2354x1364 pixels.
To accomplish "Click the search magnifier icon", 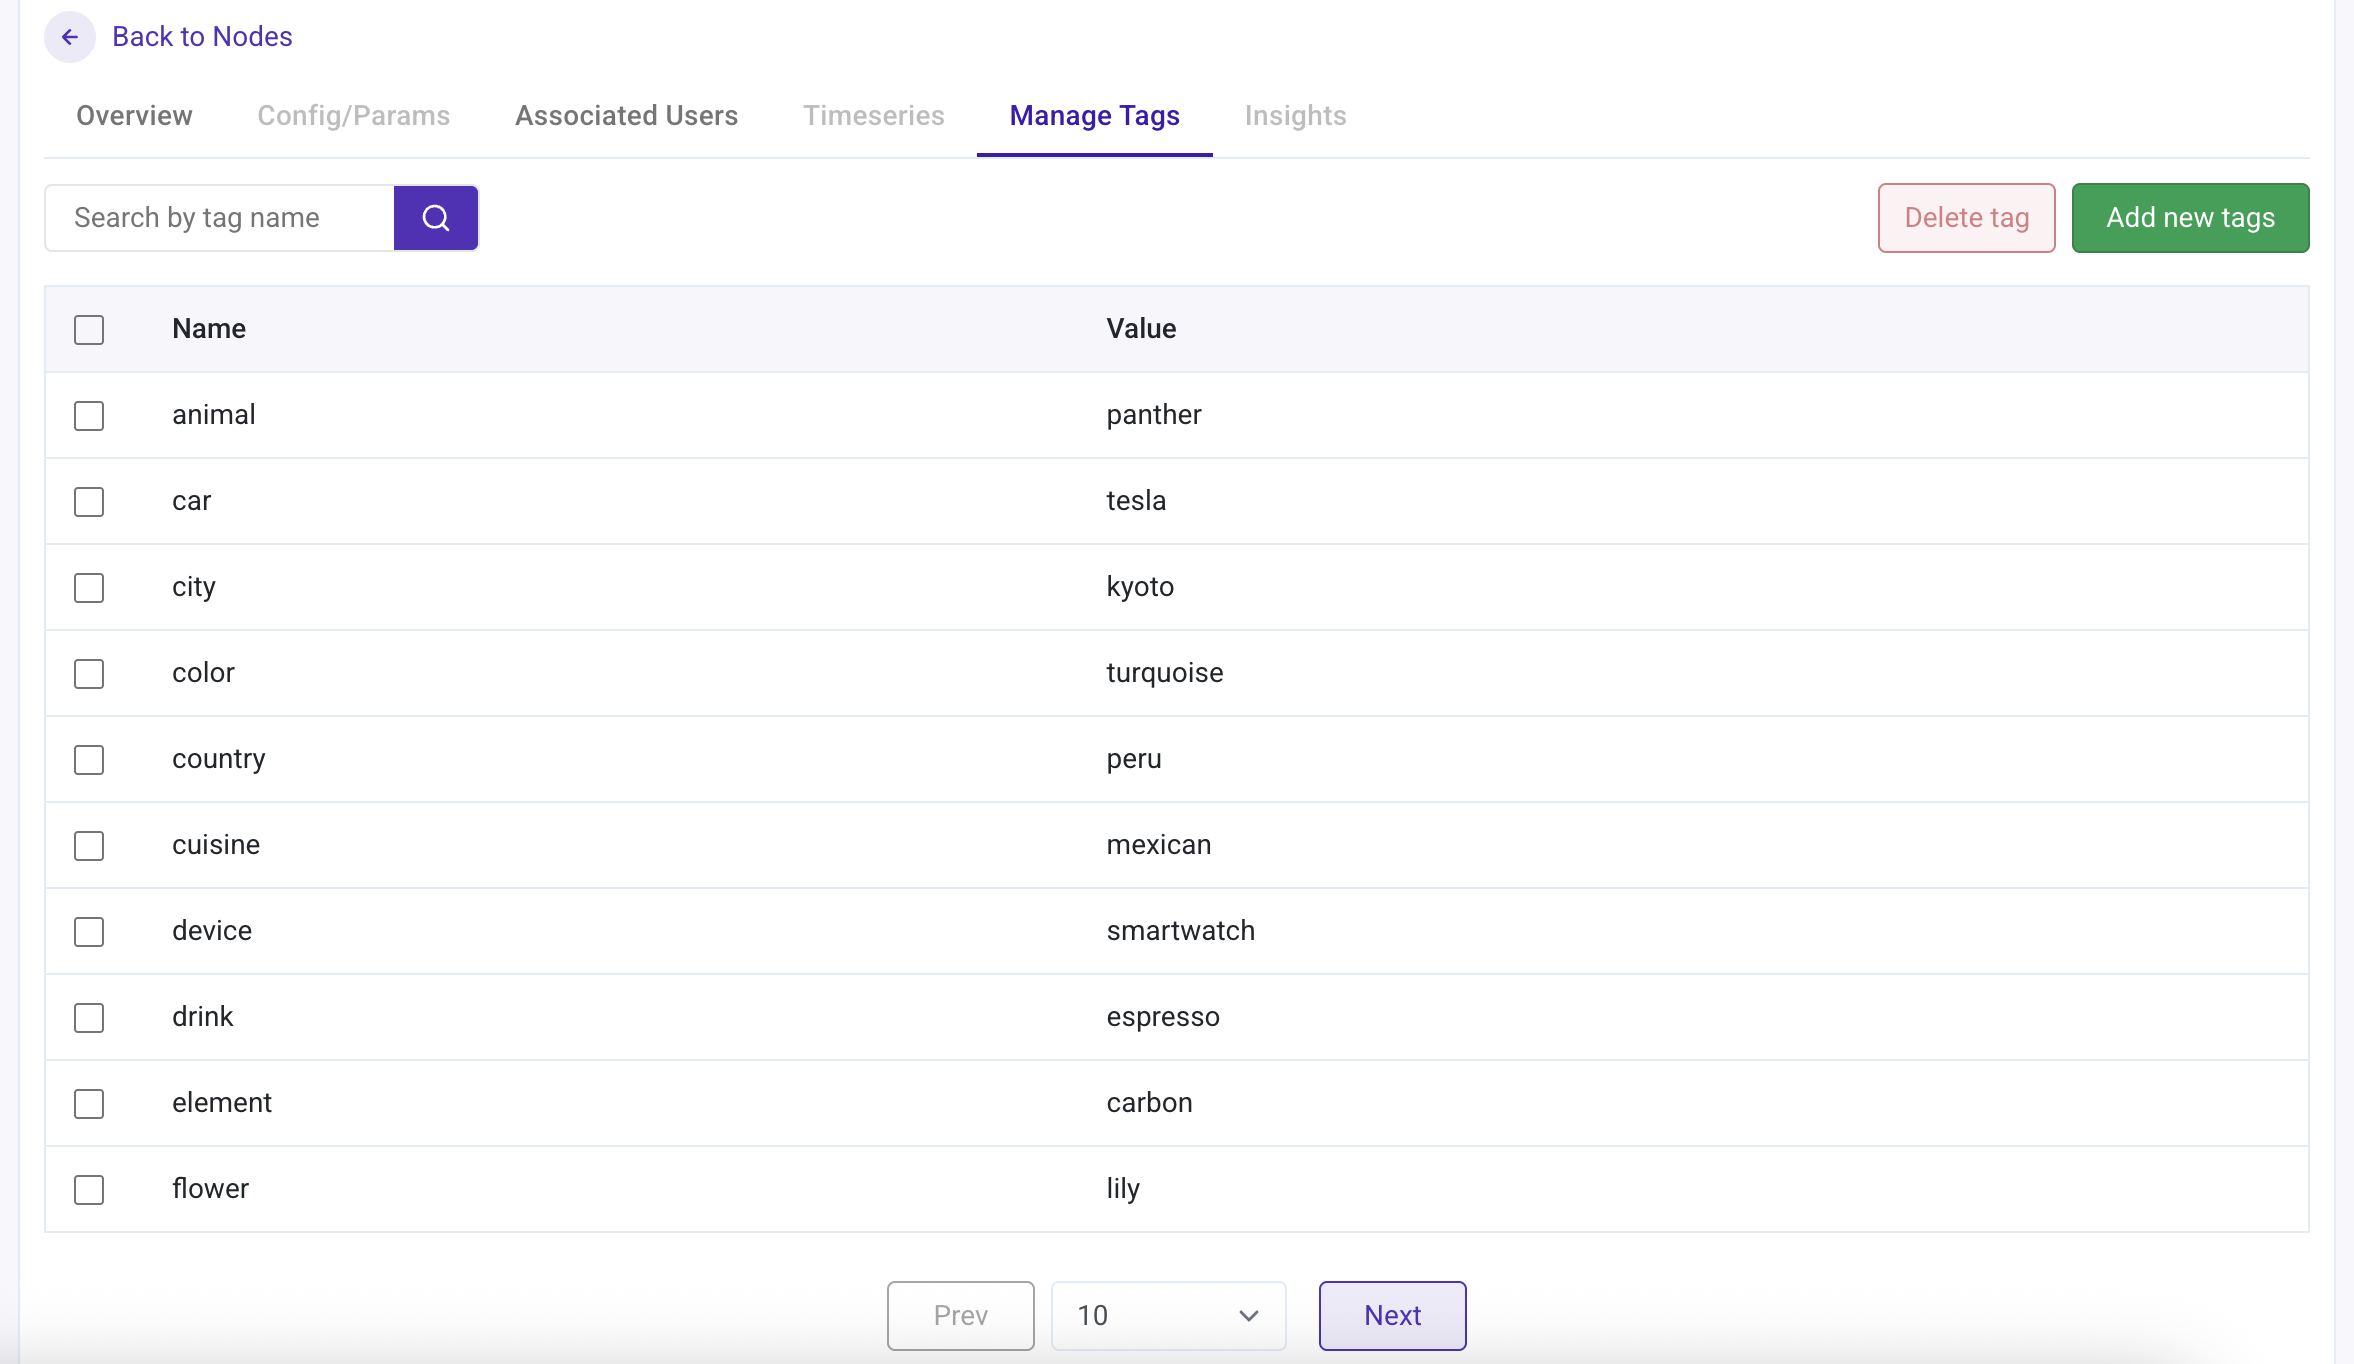I will click(x=435, y=217).
